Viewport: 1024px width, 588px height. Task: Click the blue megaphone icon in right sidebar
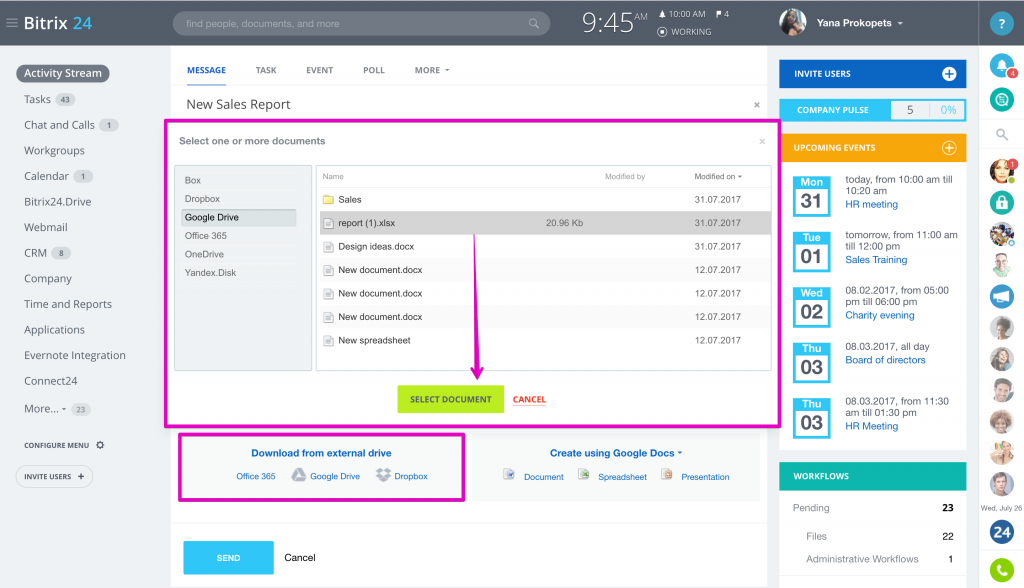(1002, 297)
